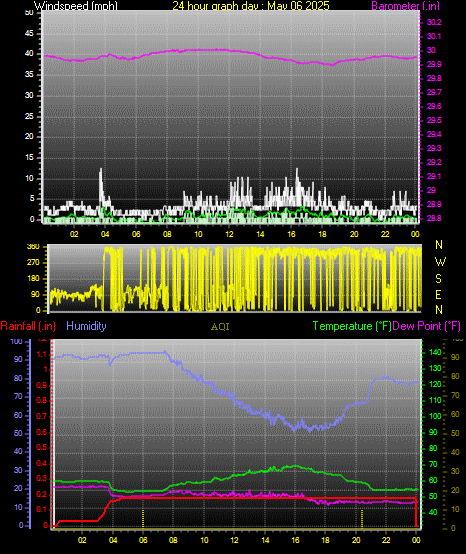
Task: Select the "29.2" barometer axis value
Action: [434, 162]
